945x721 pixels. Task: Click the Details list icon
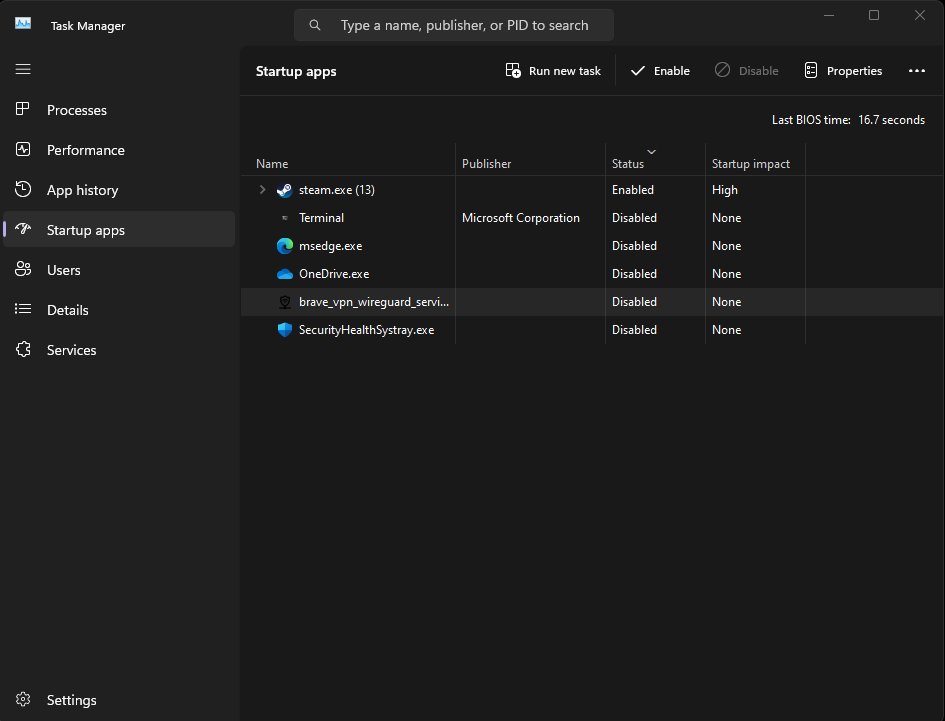tap(23, 309)
